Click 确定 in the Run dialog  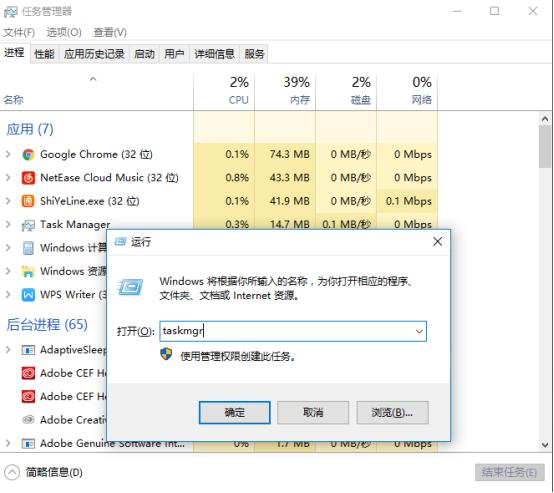pos(235,412)
